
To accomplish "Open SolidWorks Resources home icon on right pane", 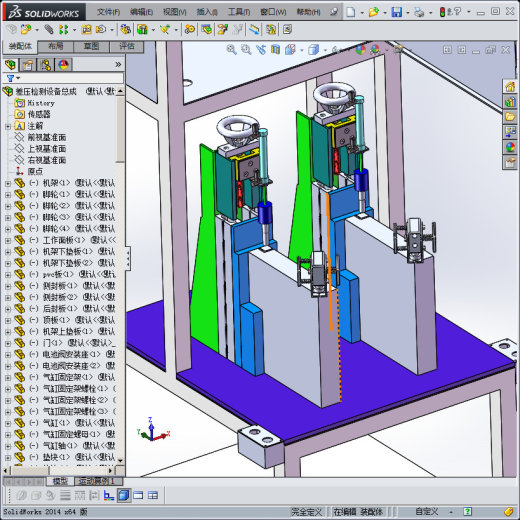I will pyautogui.click(x=510, y=87).
